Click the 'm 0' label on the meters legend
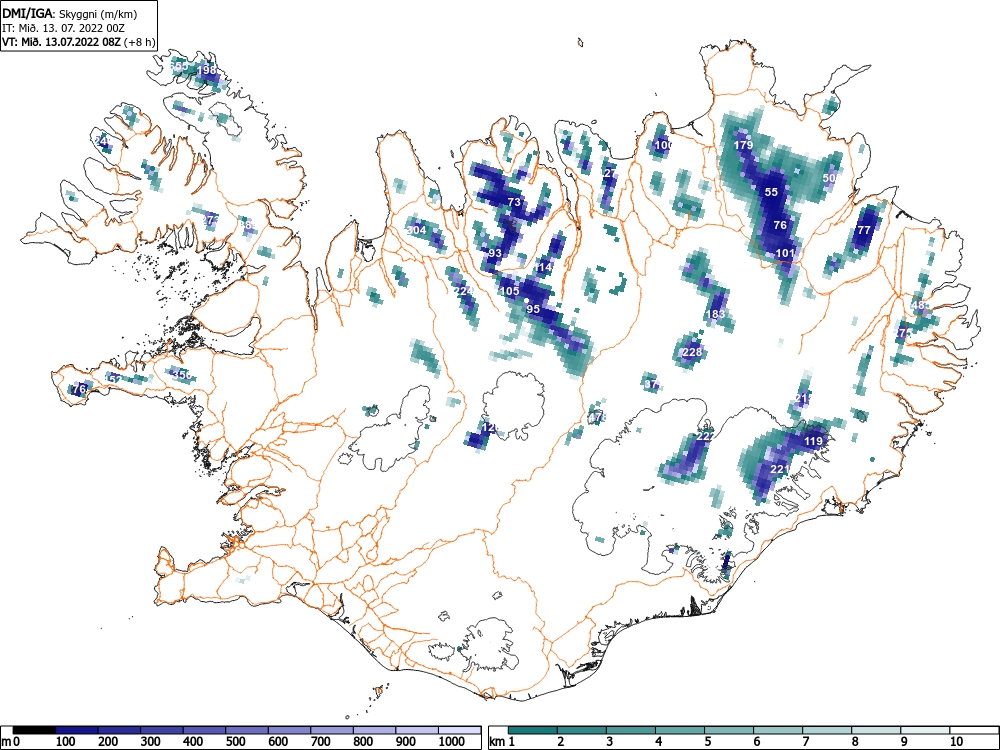Viewport: 1000px width, 750px height. click(x=11, y=742)
